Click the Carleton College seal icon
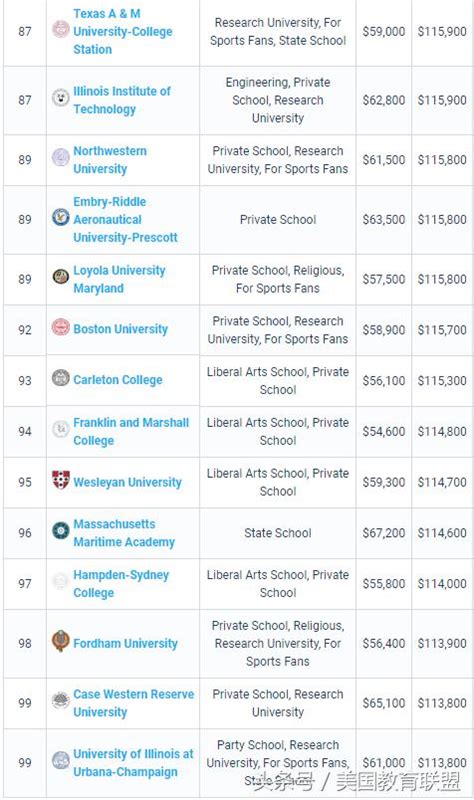474x800 pixels. coord(61,378)
